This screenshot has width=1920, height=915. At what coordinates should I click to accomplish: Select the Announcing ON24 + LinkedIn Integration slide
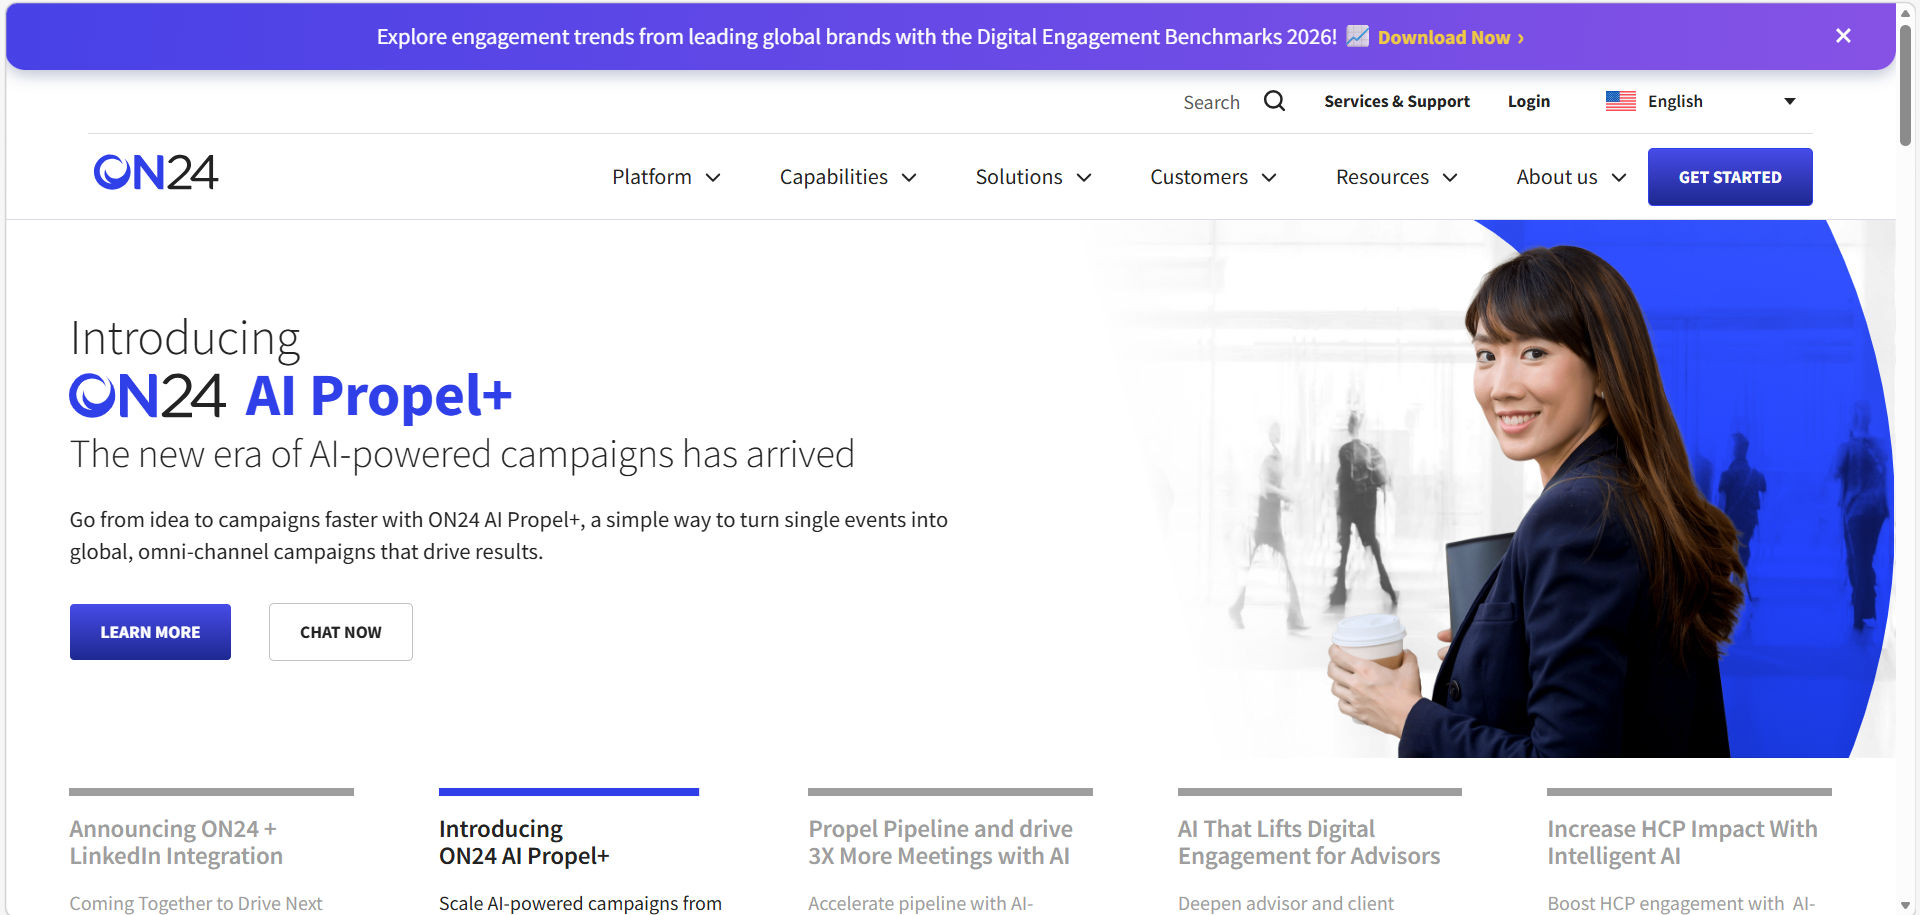tap(176, 842)
